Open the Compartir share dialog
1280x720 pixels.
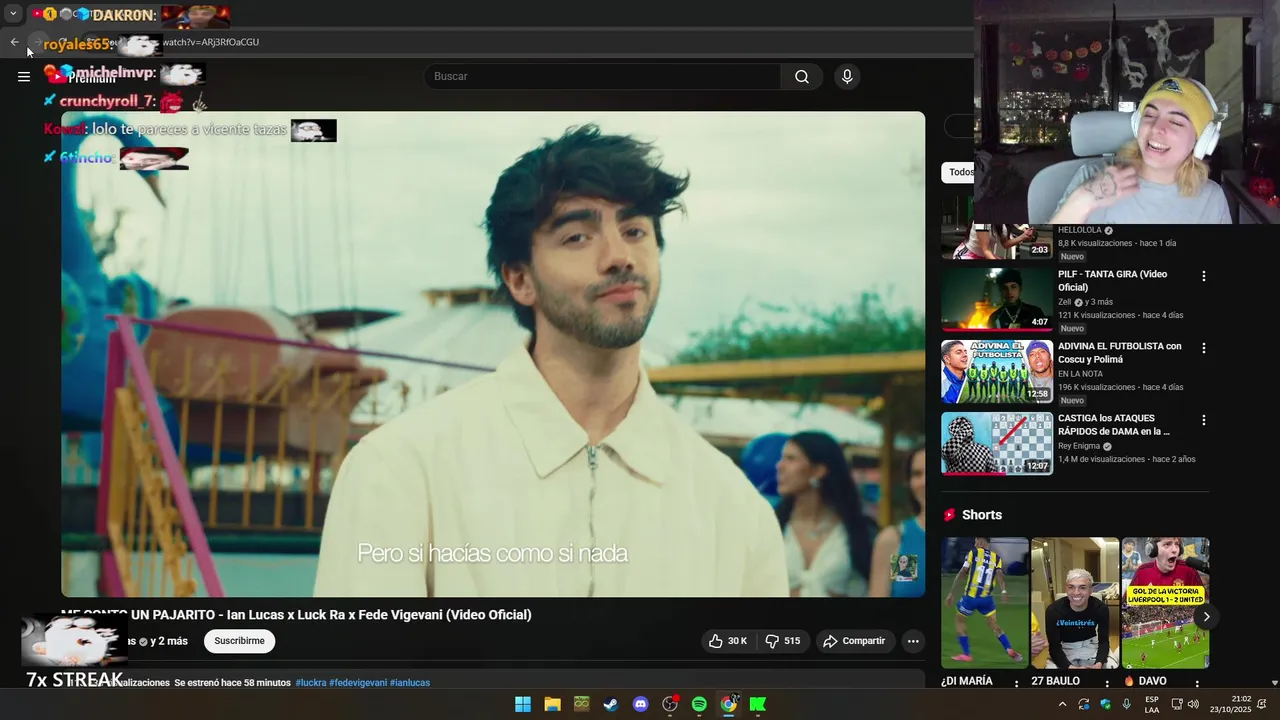click(x=854, y=641)
